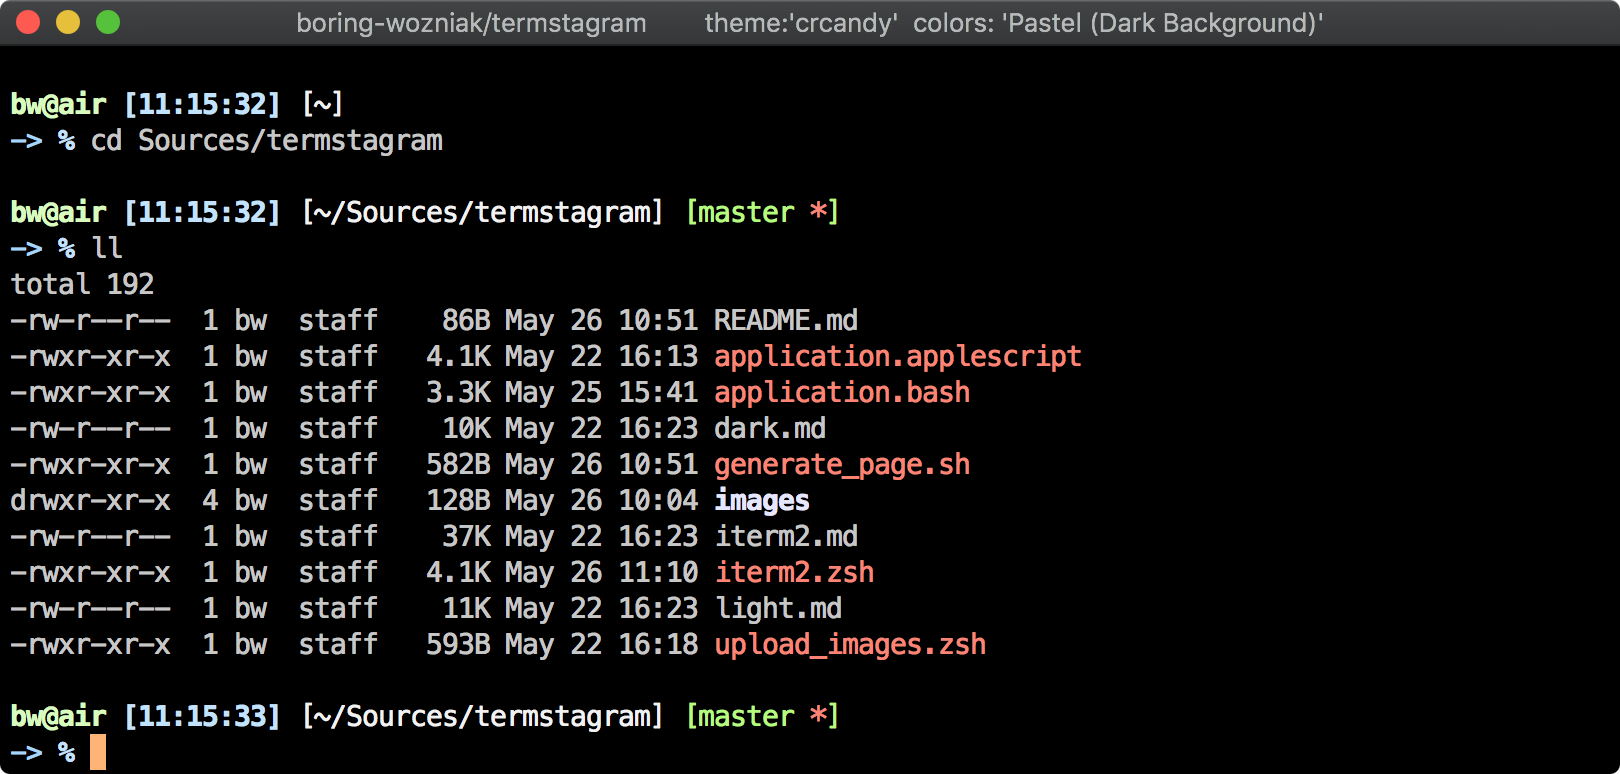Click the green maximize window button
The width and height of the screenshot is (1620, 774).
pyautogui.click(x=108, y=22)
